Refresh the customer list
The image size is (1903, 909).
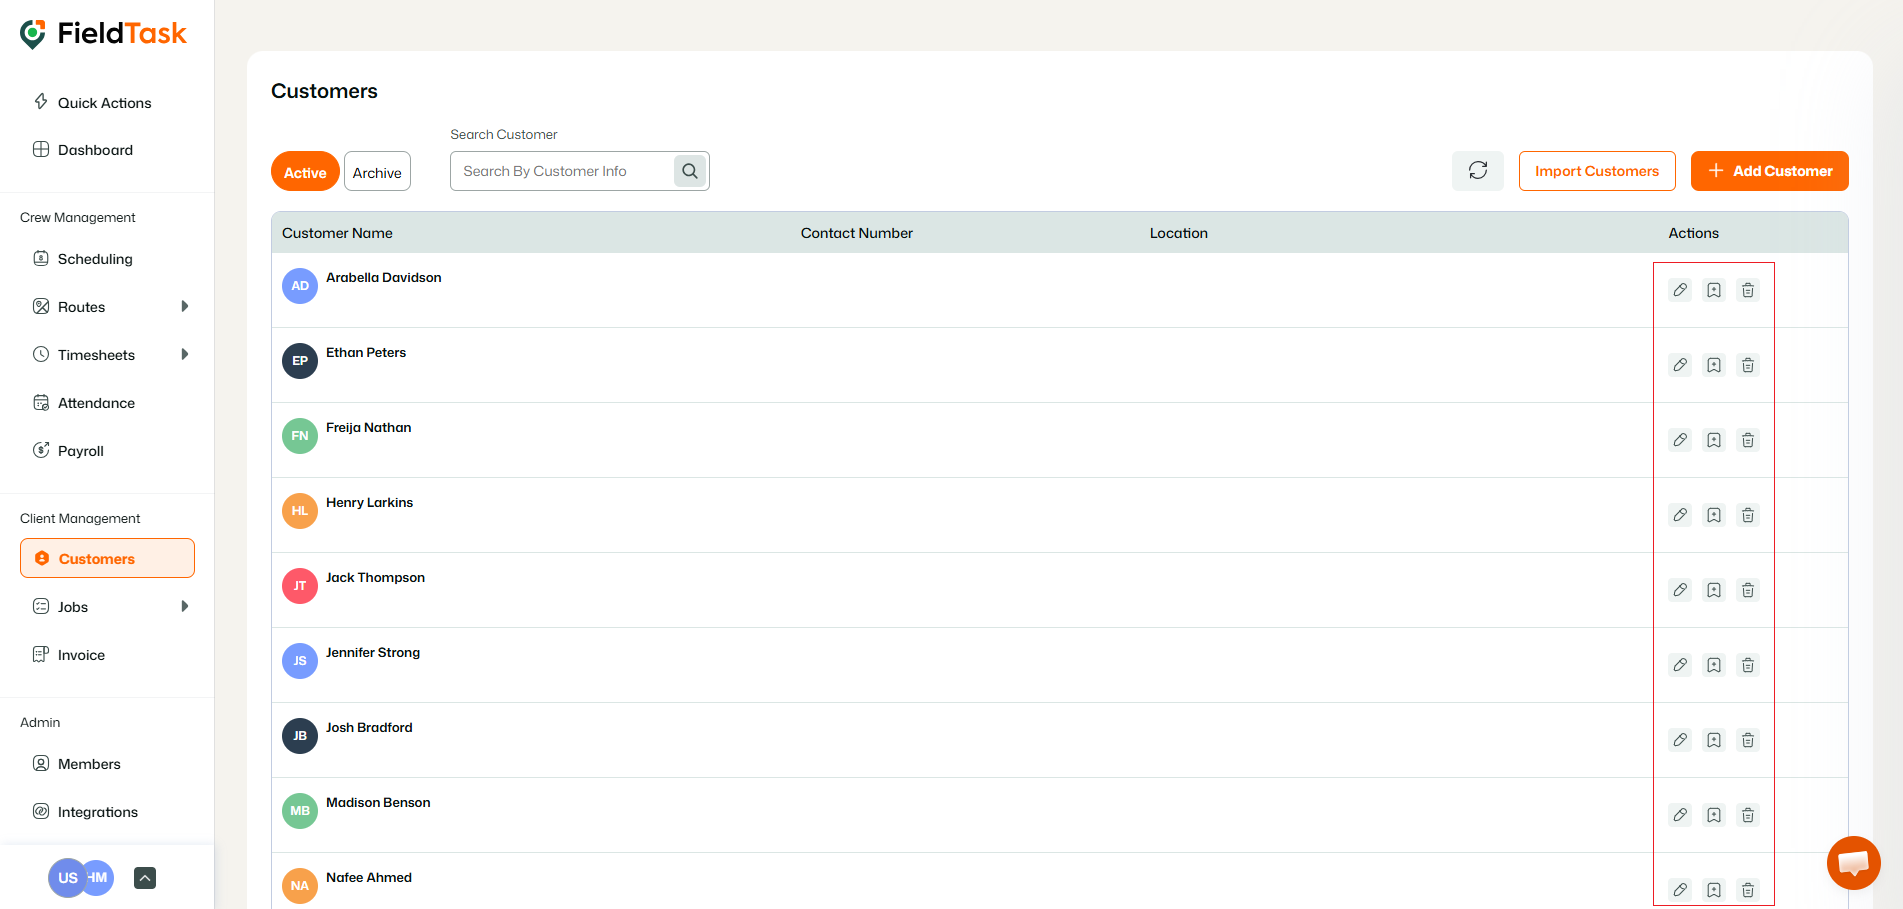click(x=1477, y=170)
